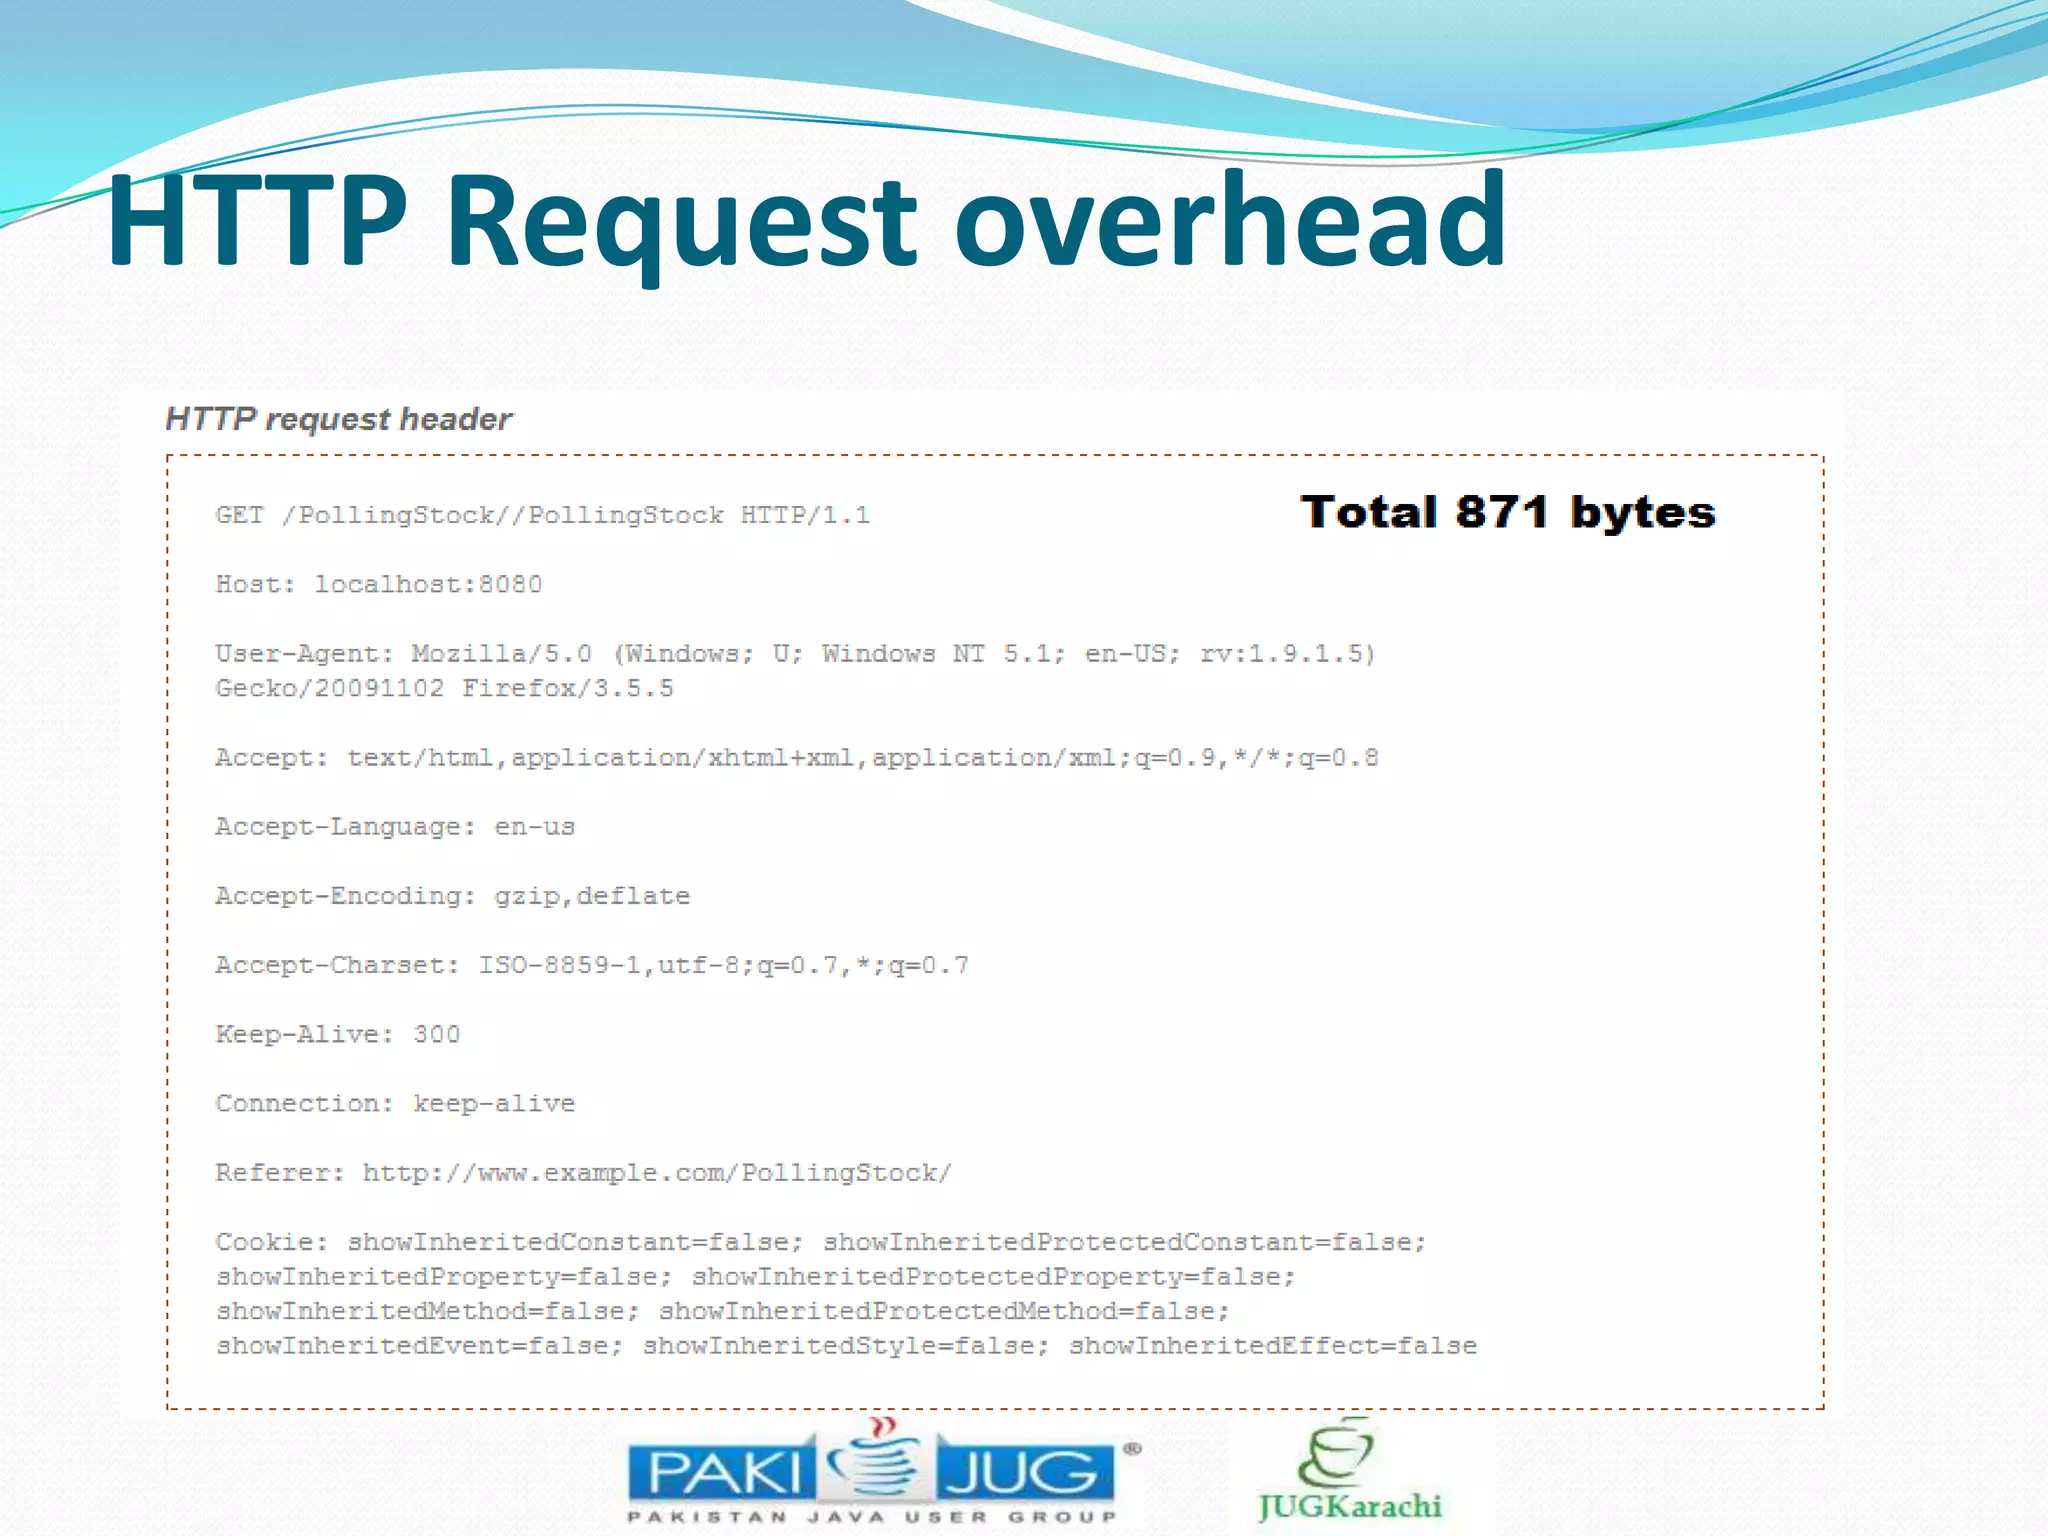Click the User-Agent Mozilla/5.0 line
Image resolution: width=2048 pixels, height=1536 pixels.
point(796,654)
